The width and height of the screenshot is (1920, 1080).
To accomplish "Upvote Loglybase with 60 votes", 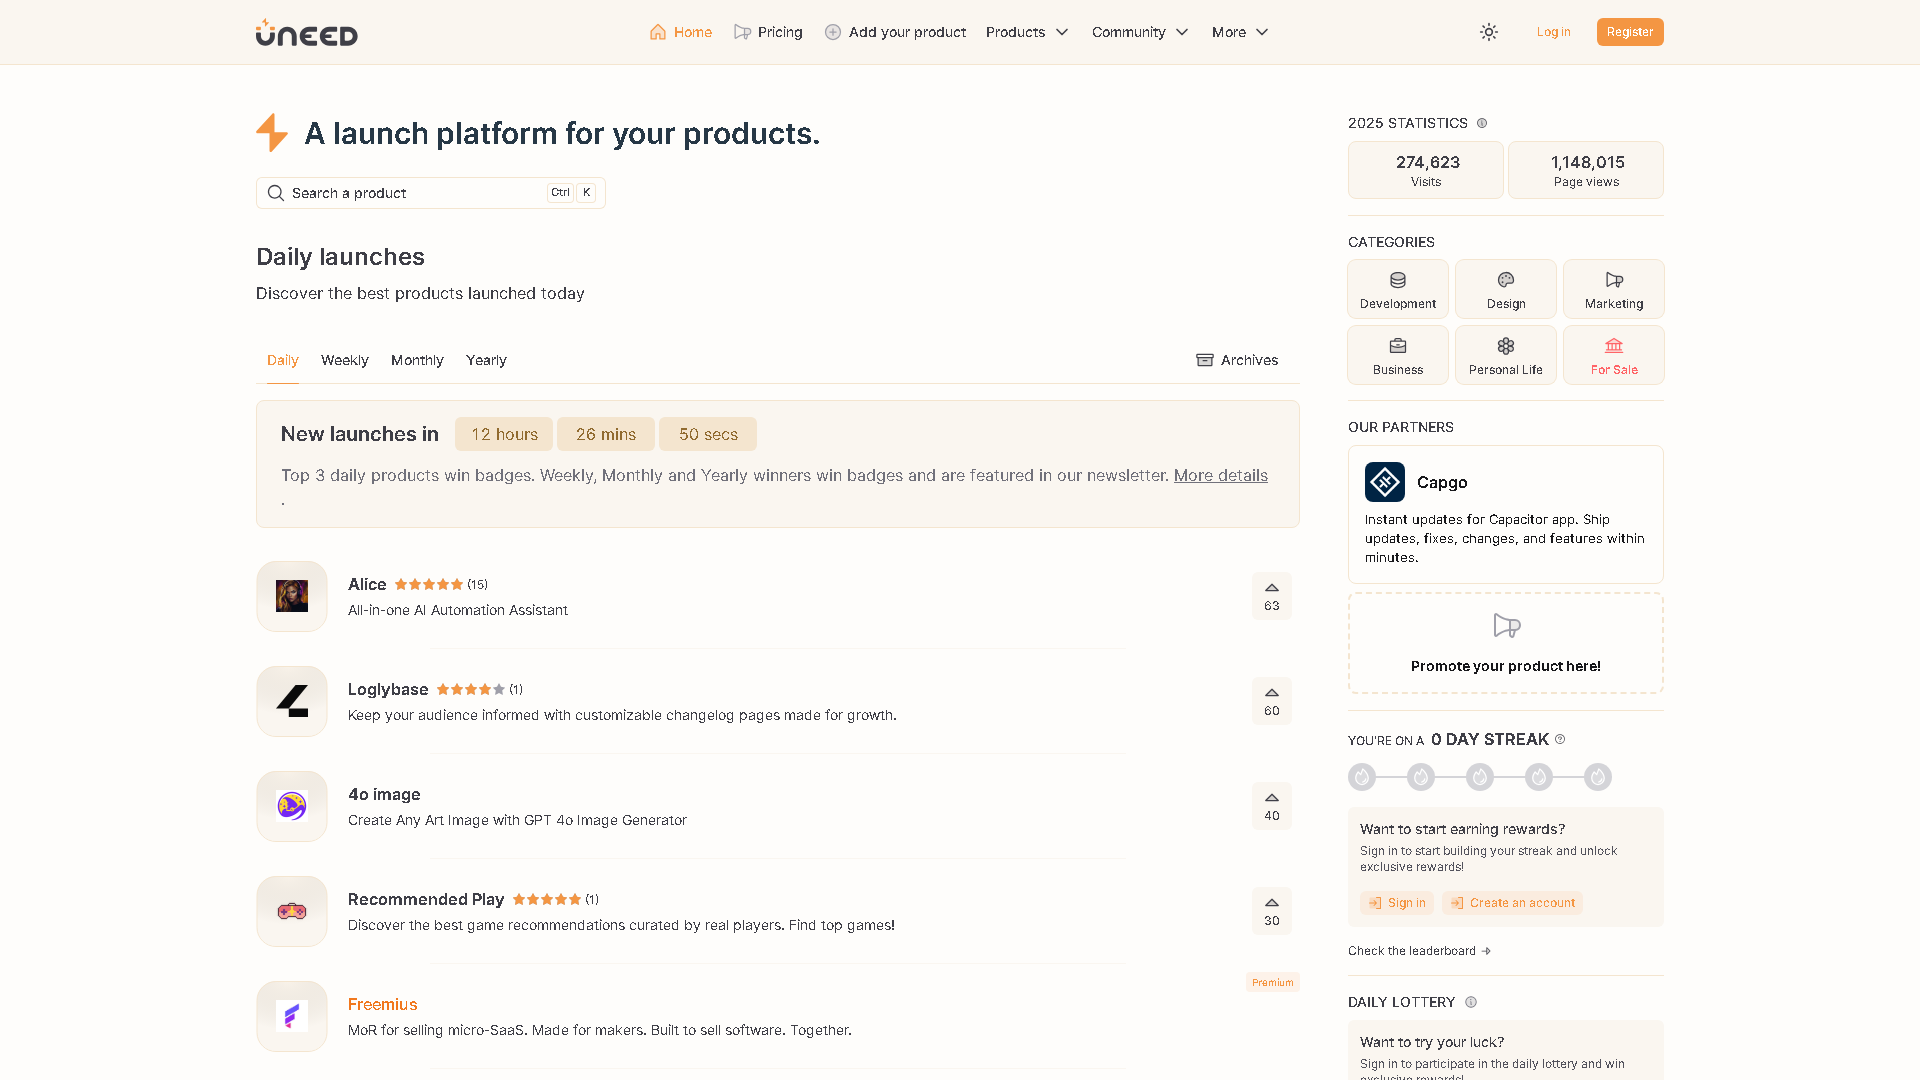I will (1272, 701).
